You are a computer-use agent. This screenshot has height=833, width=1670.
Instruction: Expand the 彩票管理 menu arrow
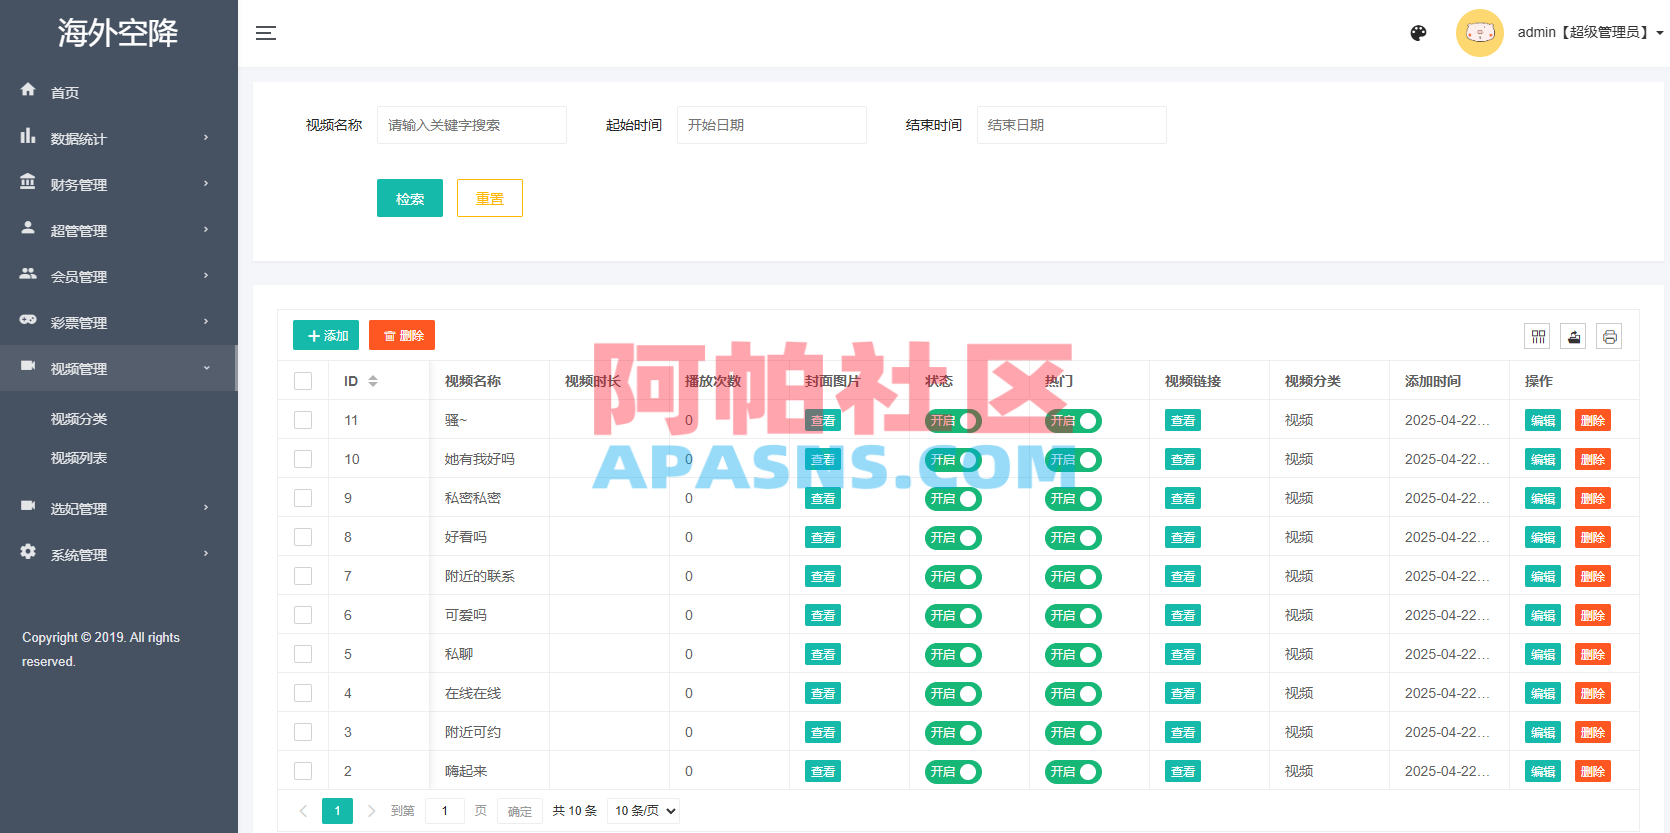[206, 322]
